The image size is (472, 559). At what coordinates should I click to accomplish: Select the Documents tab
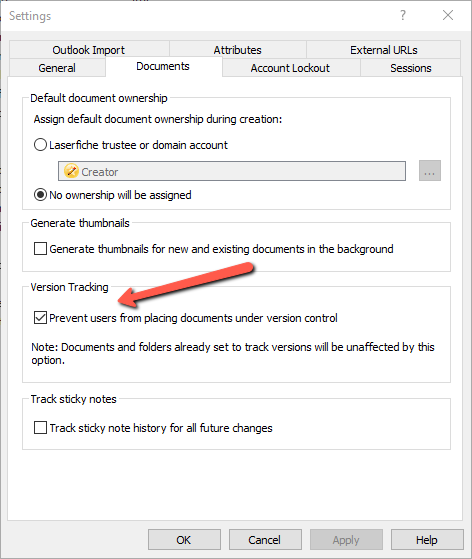tap(163, 66)
